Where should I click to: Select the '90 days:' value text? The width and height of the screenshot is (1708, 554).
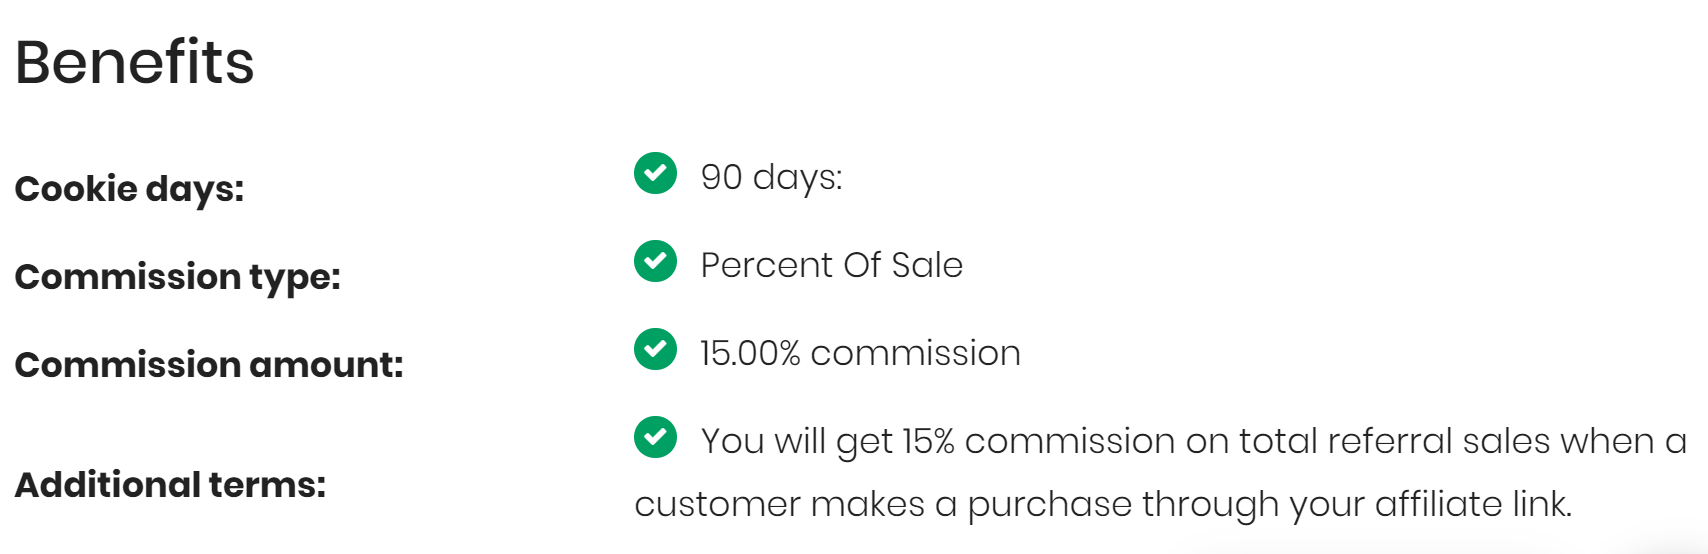click(x=772, y=177)
